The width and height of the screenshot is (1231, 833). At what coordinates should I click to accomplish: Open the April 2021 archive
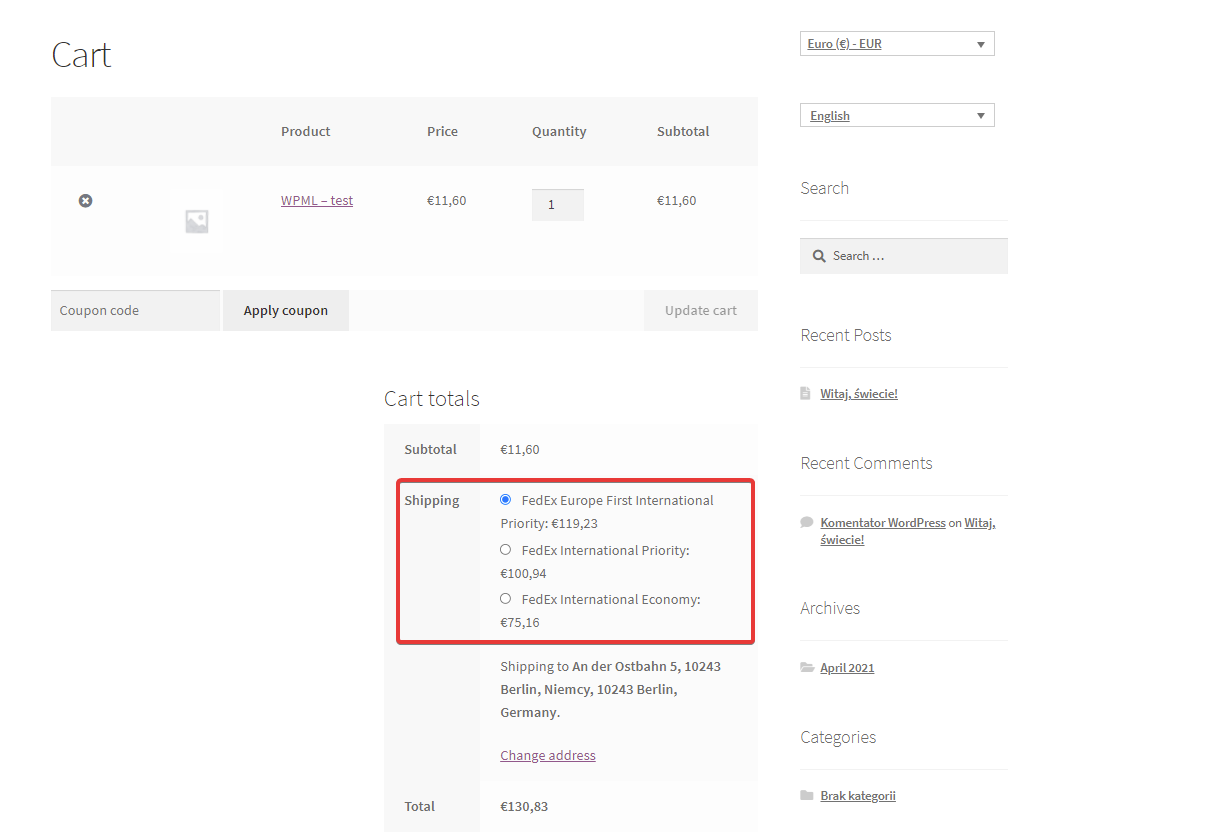(x=847, y=667)
